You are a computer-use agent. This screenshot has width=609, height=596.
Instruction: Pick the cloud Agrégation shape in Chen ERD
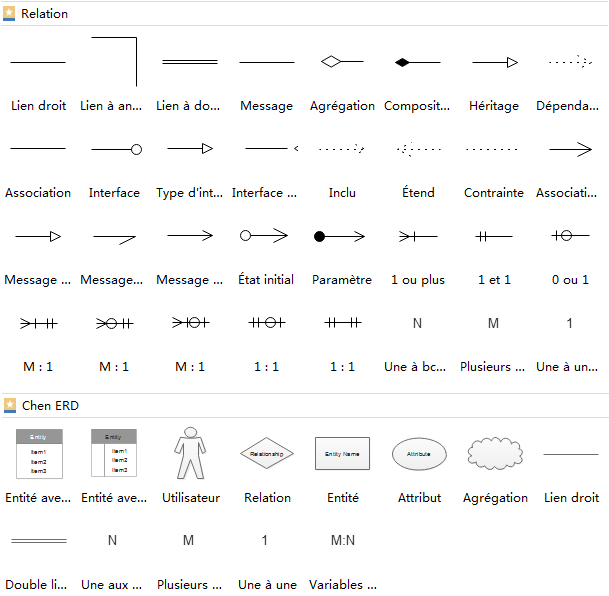click(x=495, y=453)
